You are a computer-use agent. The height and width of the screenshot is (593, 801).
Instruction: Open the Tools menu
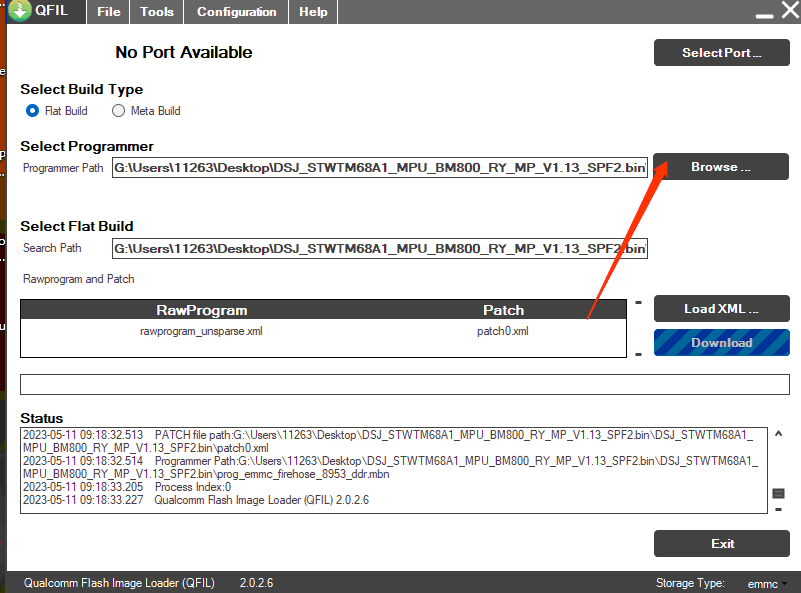[157, 12]
